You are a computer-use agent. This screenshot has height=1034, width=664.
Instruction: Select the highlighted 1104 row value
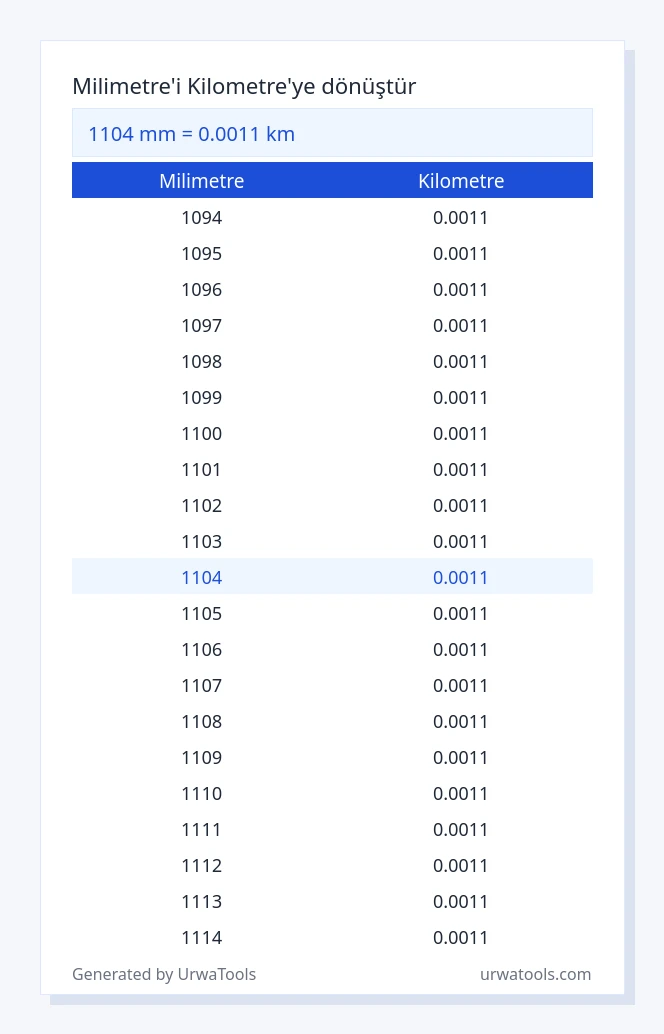pos(202,578)
